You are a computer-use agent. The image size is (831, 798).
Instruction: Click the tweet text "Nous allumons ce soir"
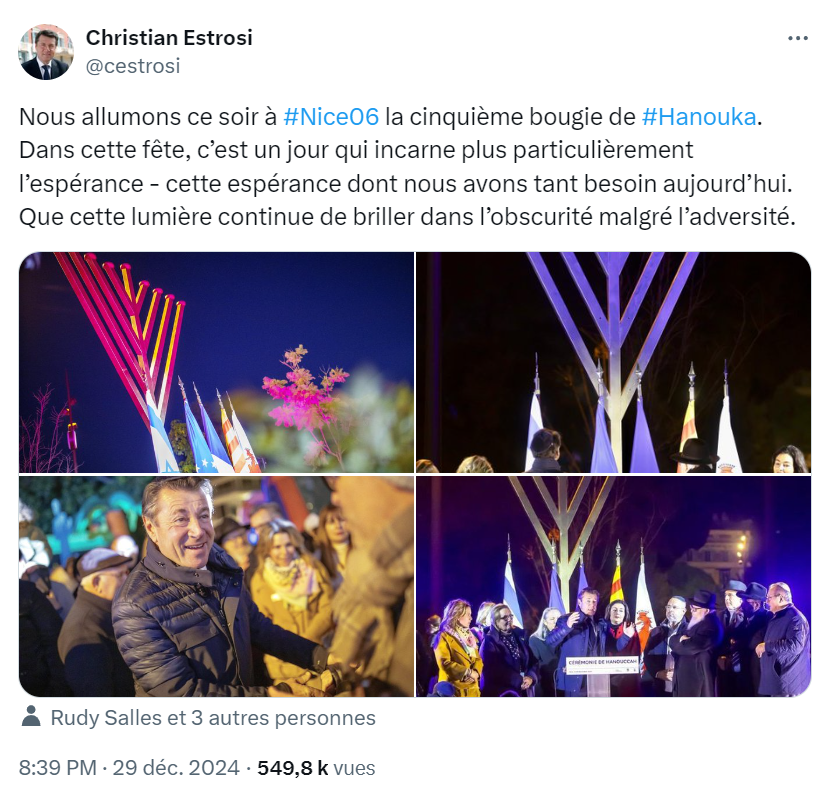pyautogui.click(x=147, y=117)
